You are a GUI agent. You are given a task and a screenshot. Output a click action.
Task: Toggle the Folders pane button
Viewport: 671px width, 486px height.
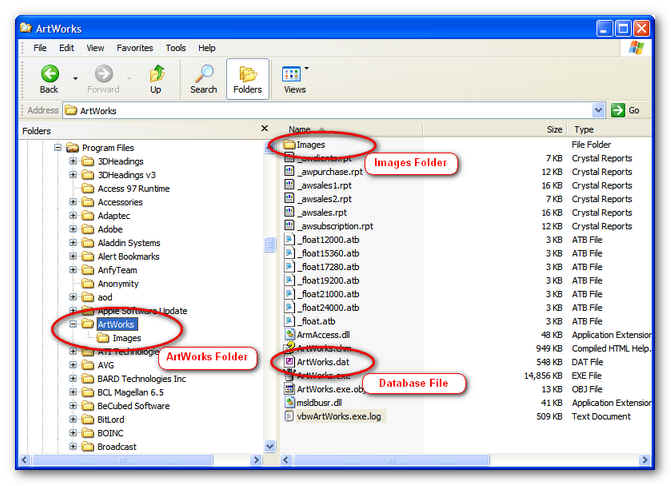click(247, 79)
